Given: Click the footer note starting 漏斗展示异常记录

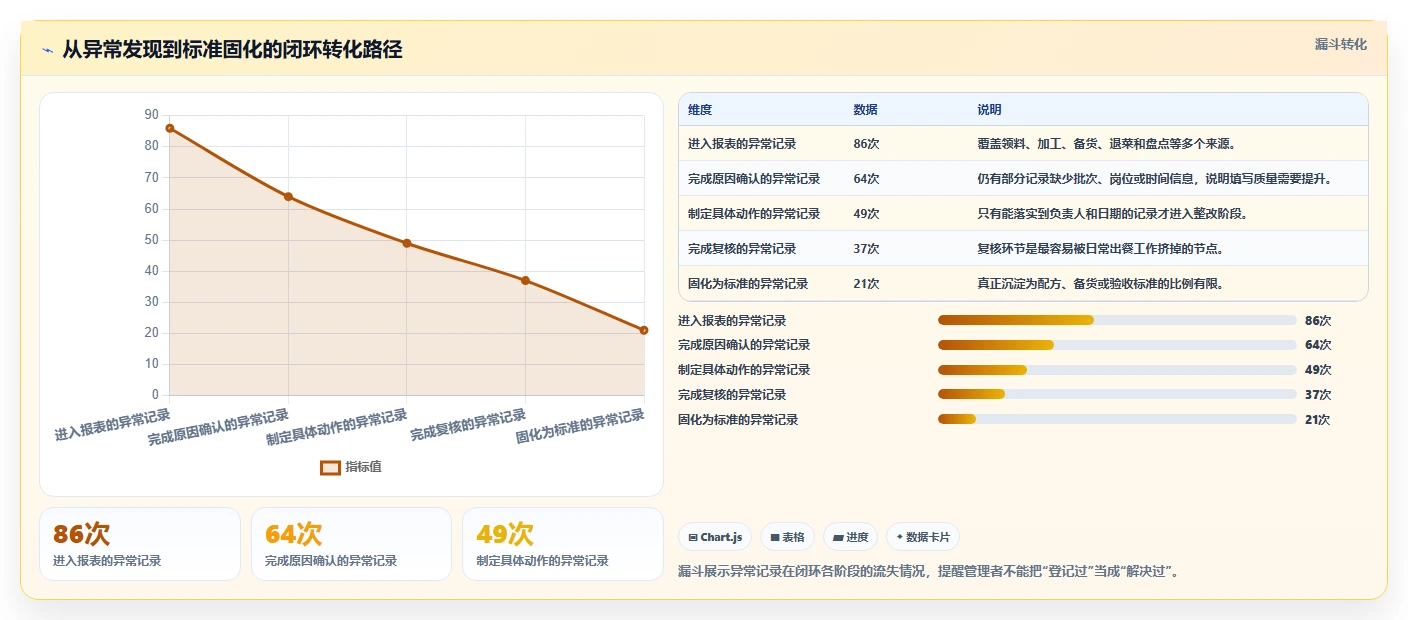Looking at the screenshot, I should [929, 572].
